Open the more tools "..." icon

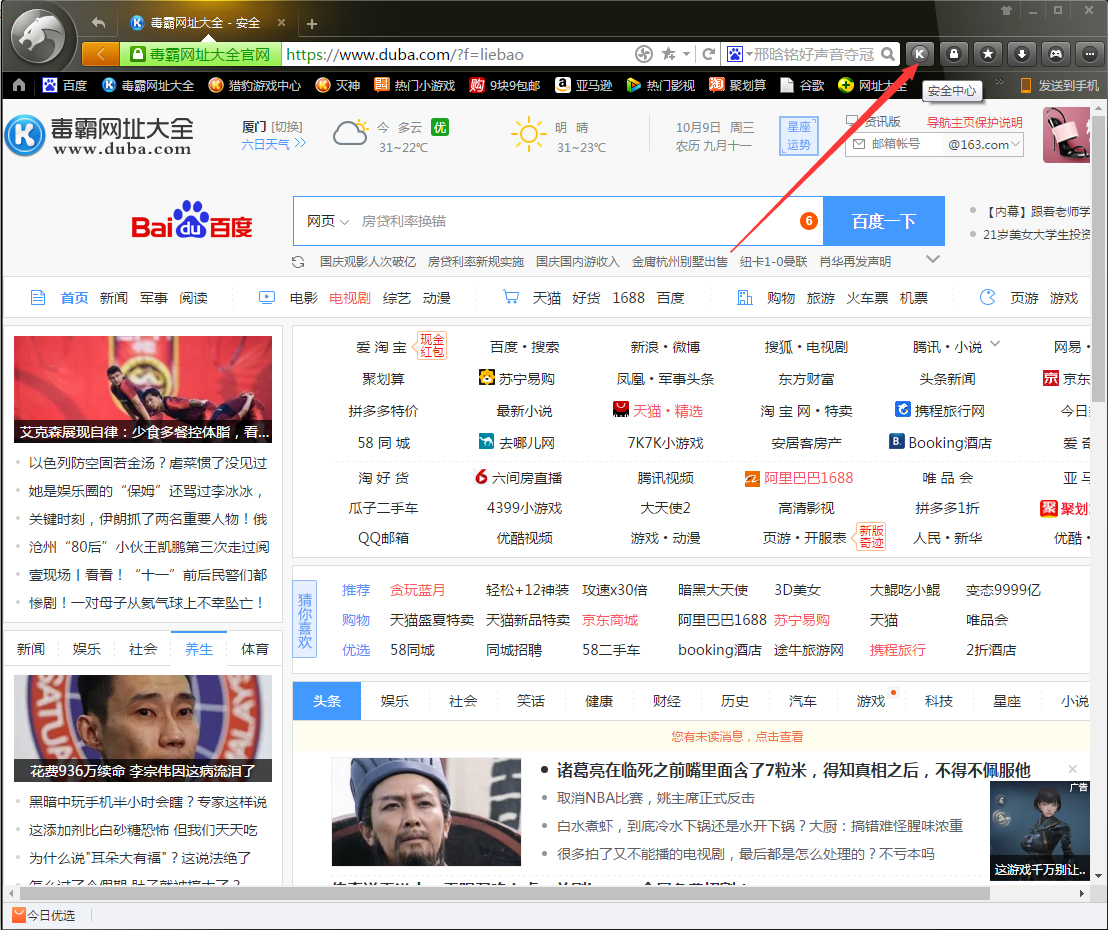point(1089,54)
